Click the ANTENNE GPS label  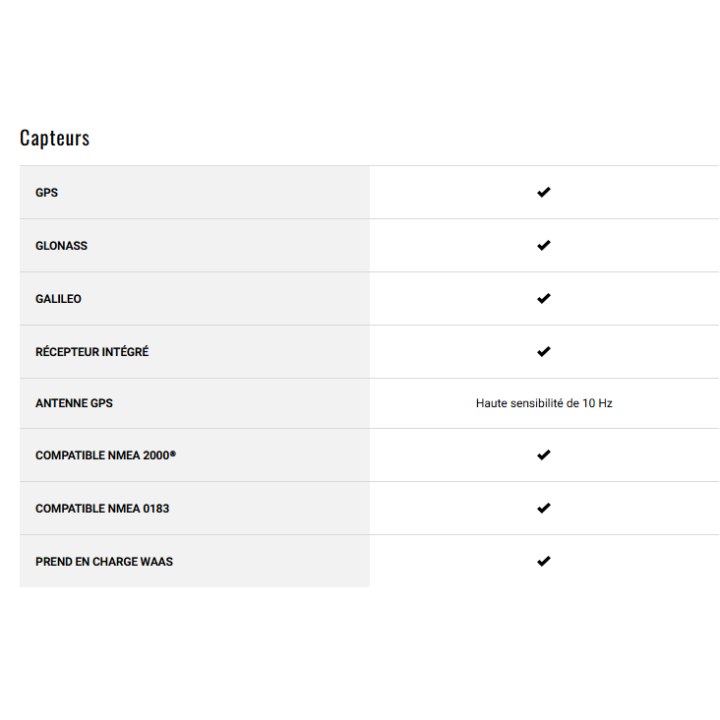point(74,404)
